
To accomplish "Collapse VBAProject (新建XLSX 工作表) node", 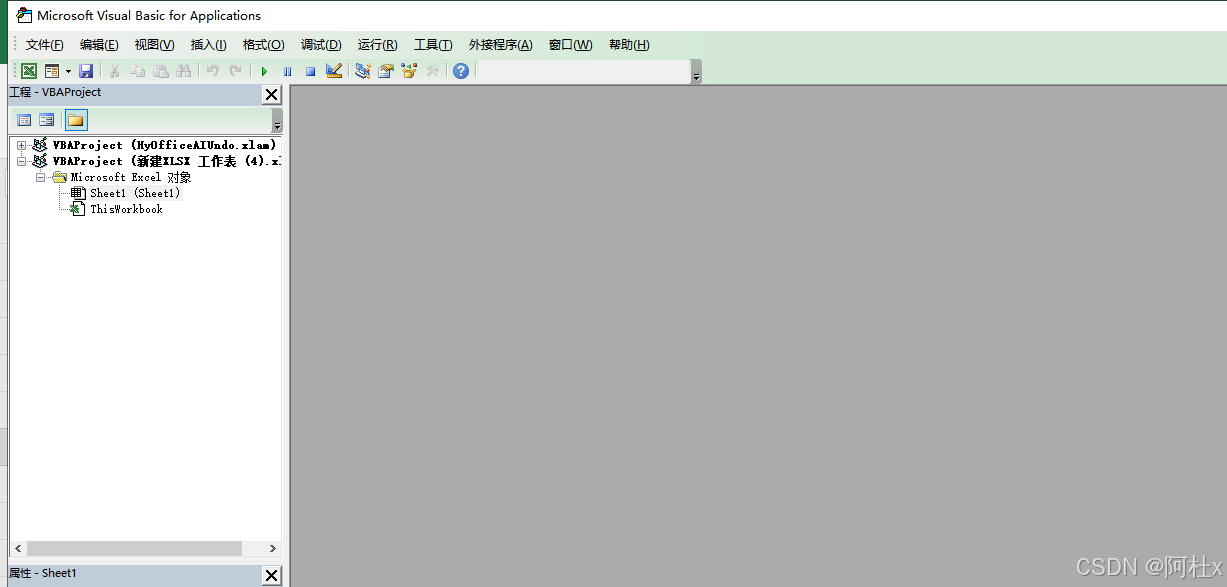I will [x=21, y=161].
